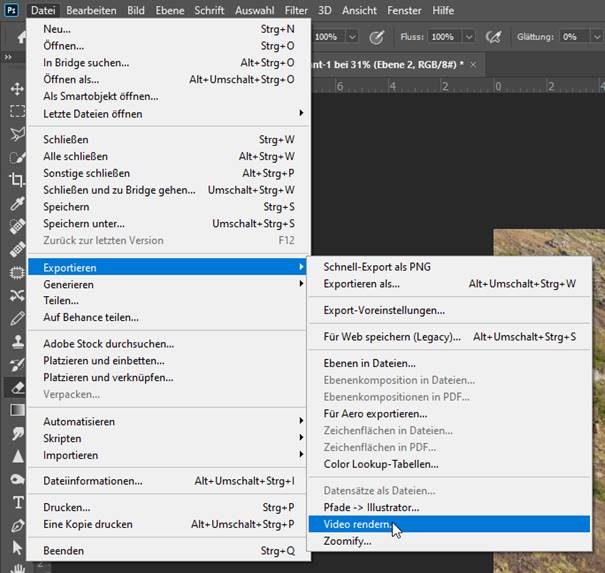The width and height of the screenshot is (605, 573).
Task: Select the Type tool
Action: pyautogui.click(x=18, y=502)
